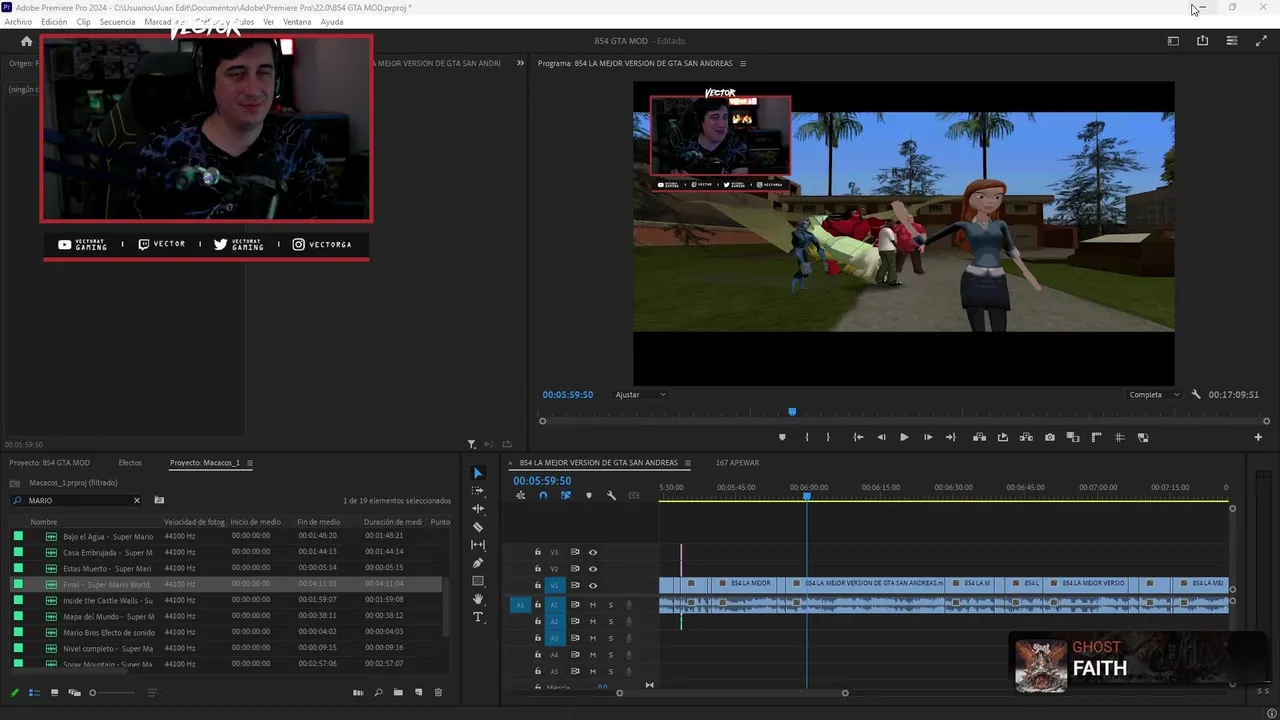Click MARIO search field in Project panel
Viewport: 1280px width, 720px height.
tap(76, 500)
